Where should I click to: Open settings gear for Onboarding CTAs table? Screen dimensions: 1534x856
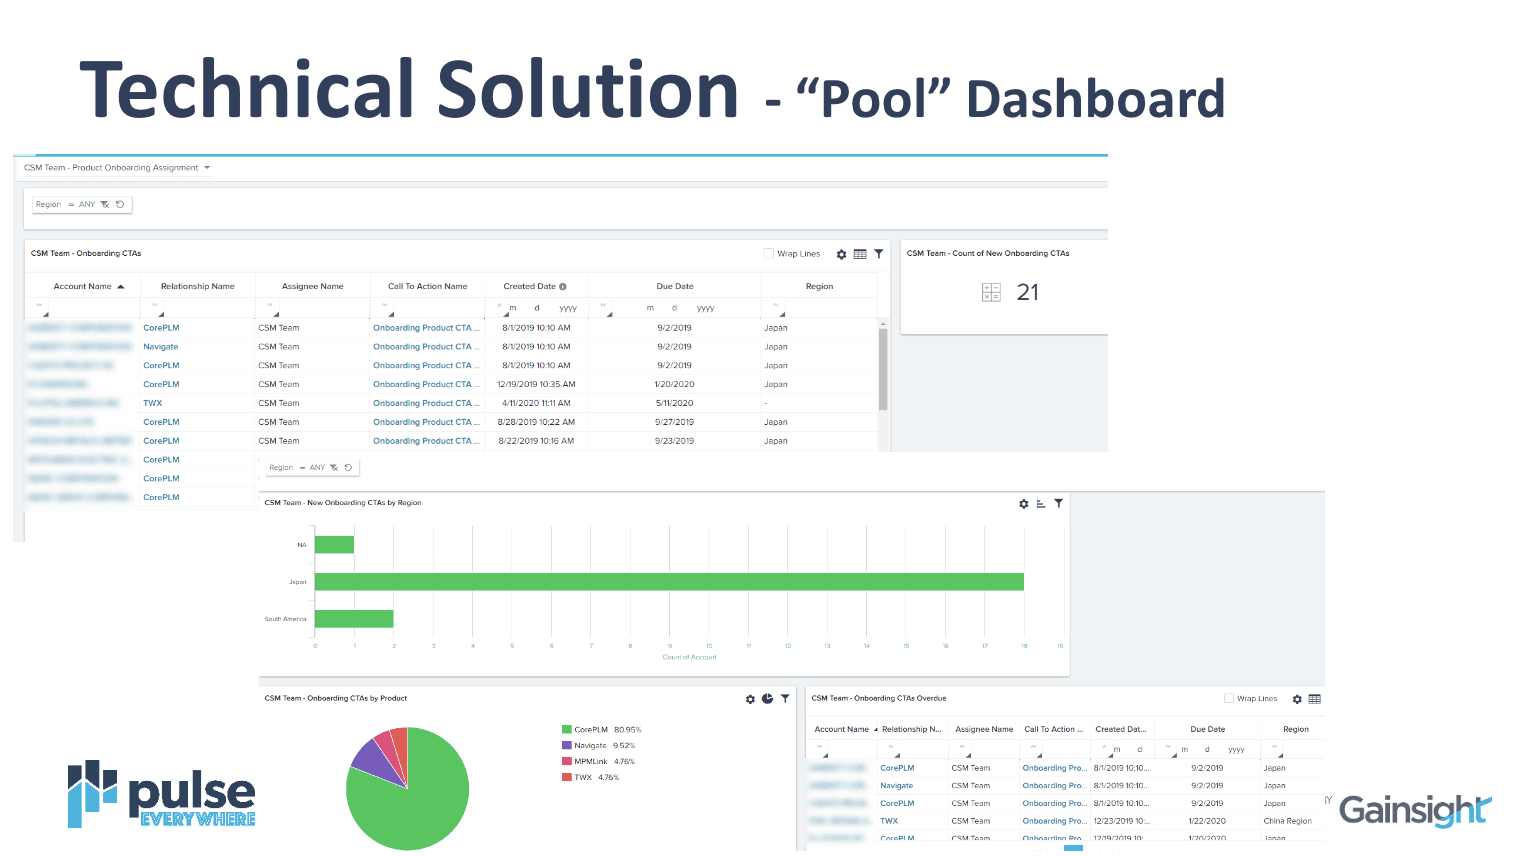tap(841, 254)
